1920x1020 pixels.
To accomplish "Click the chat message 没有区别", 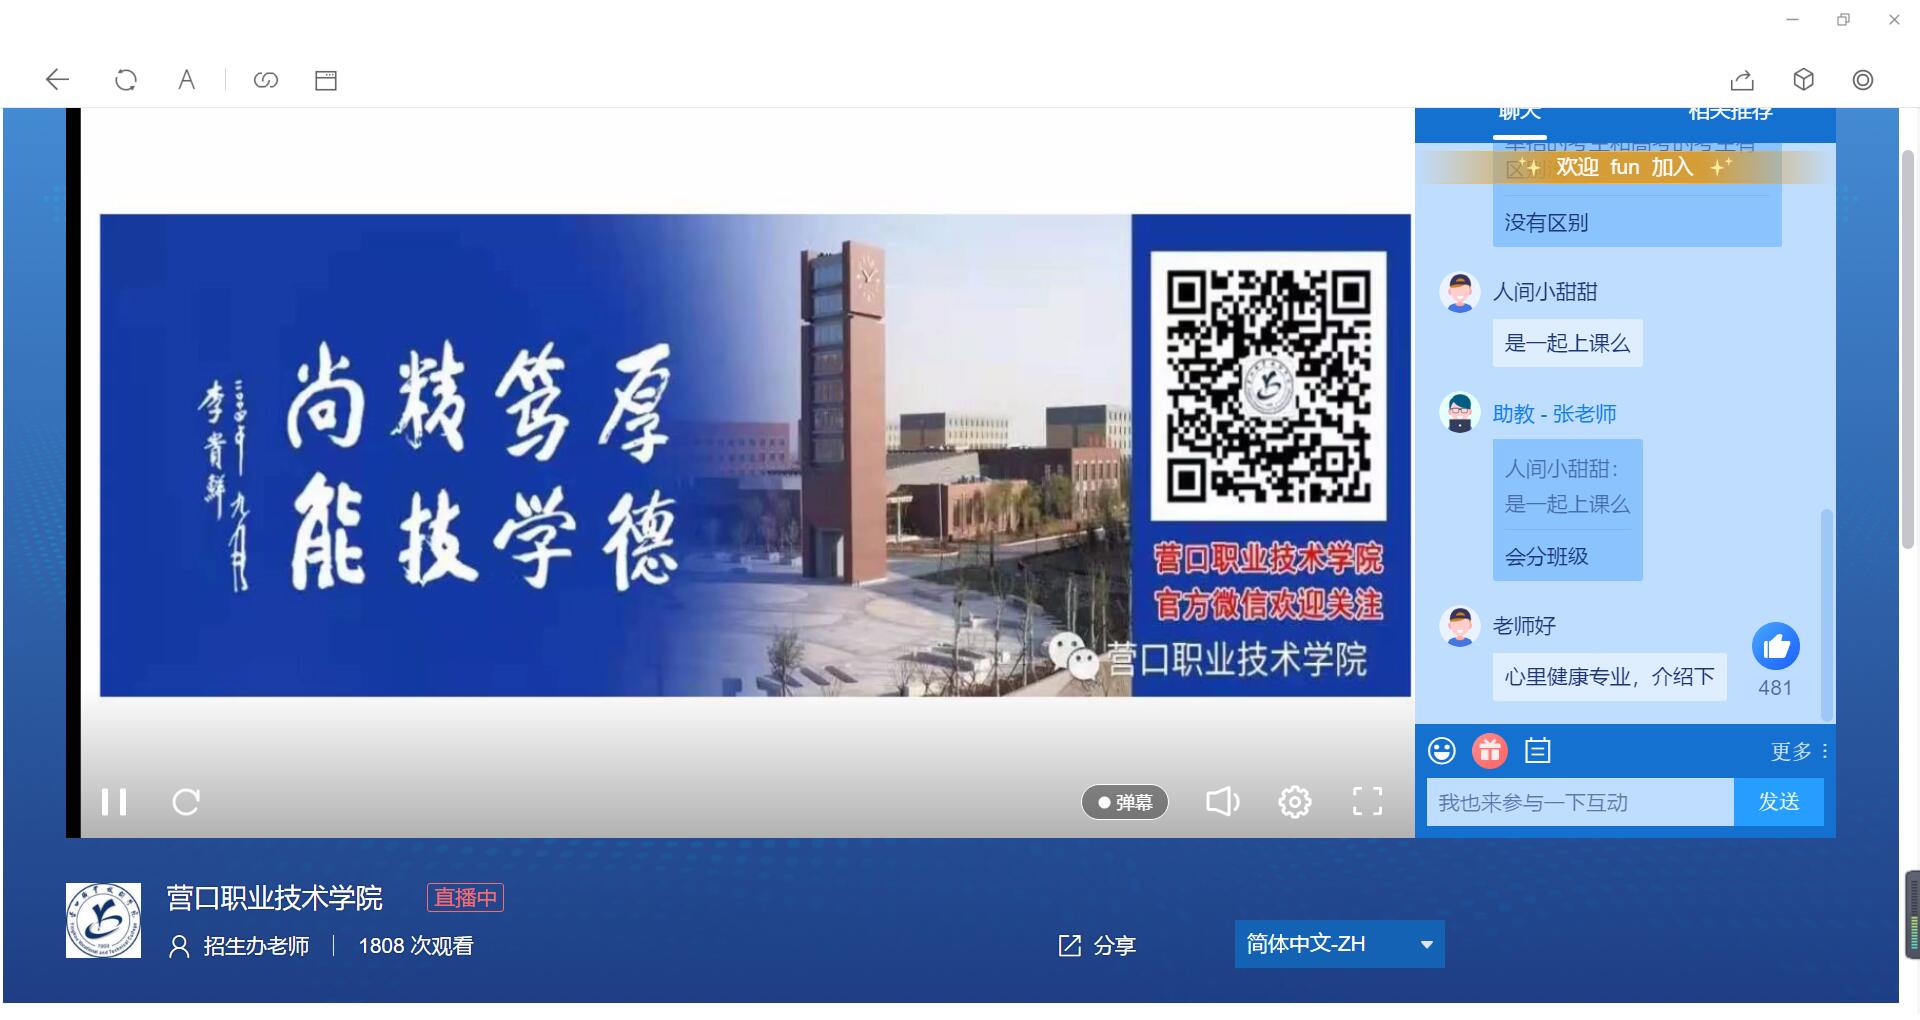I will pos(1546,223).
